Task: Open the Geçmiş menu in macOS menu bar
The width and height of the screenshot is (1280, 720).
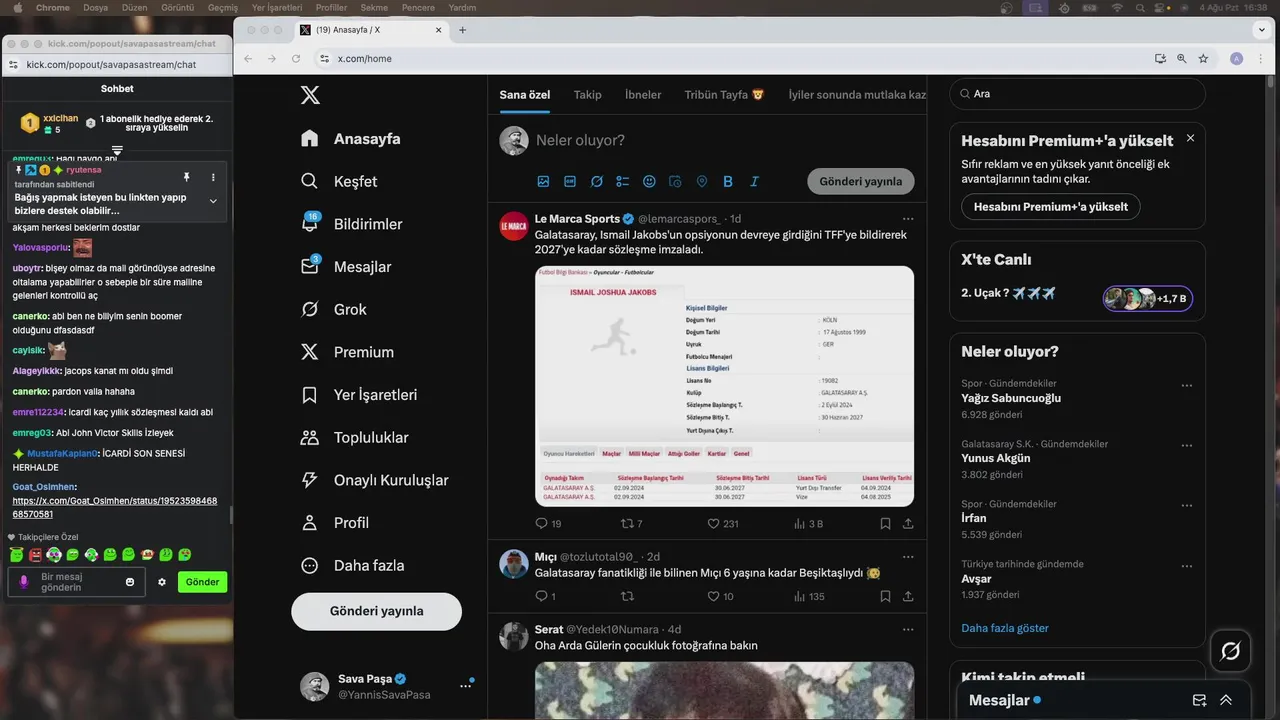Action: (x=222, y=7)
